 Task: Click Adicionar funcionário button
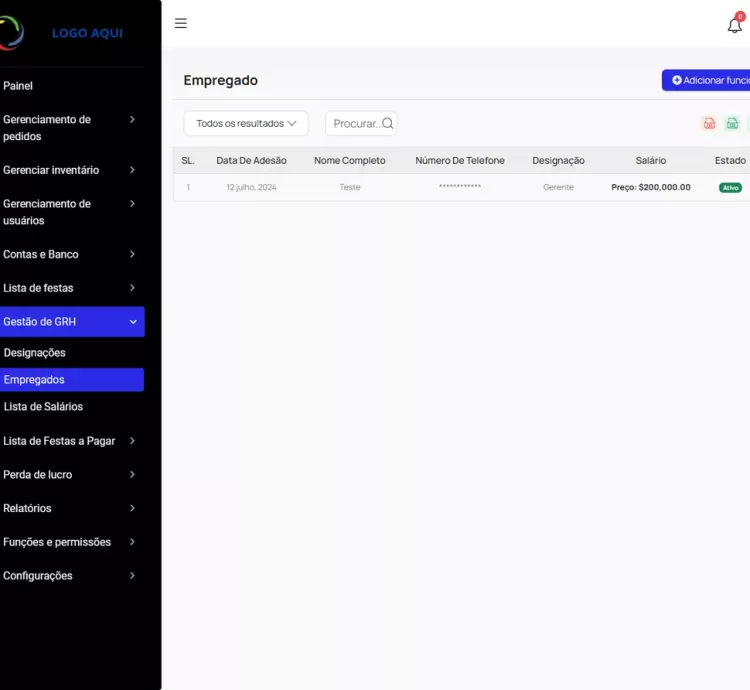click(709, 80)
